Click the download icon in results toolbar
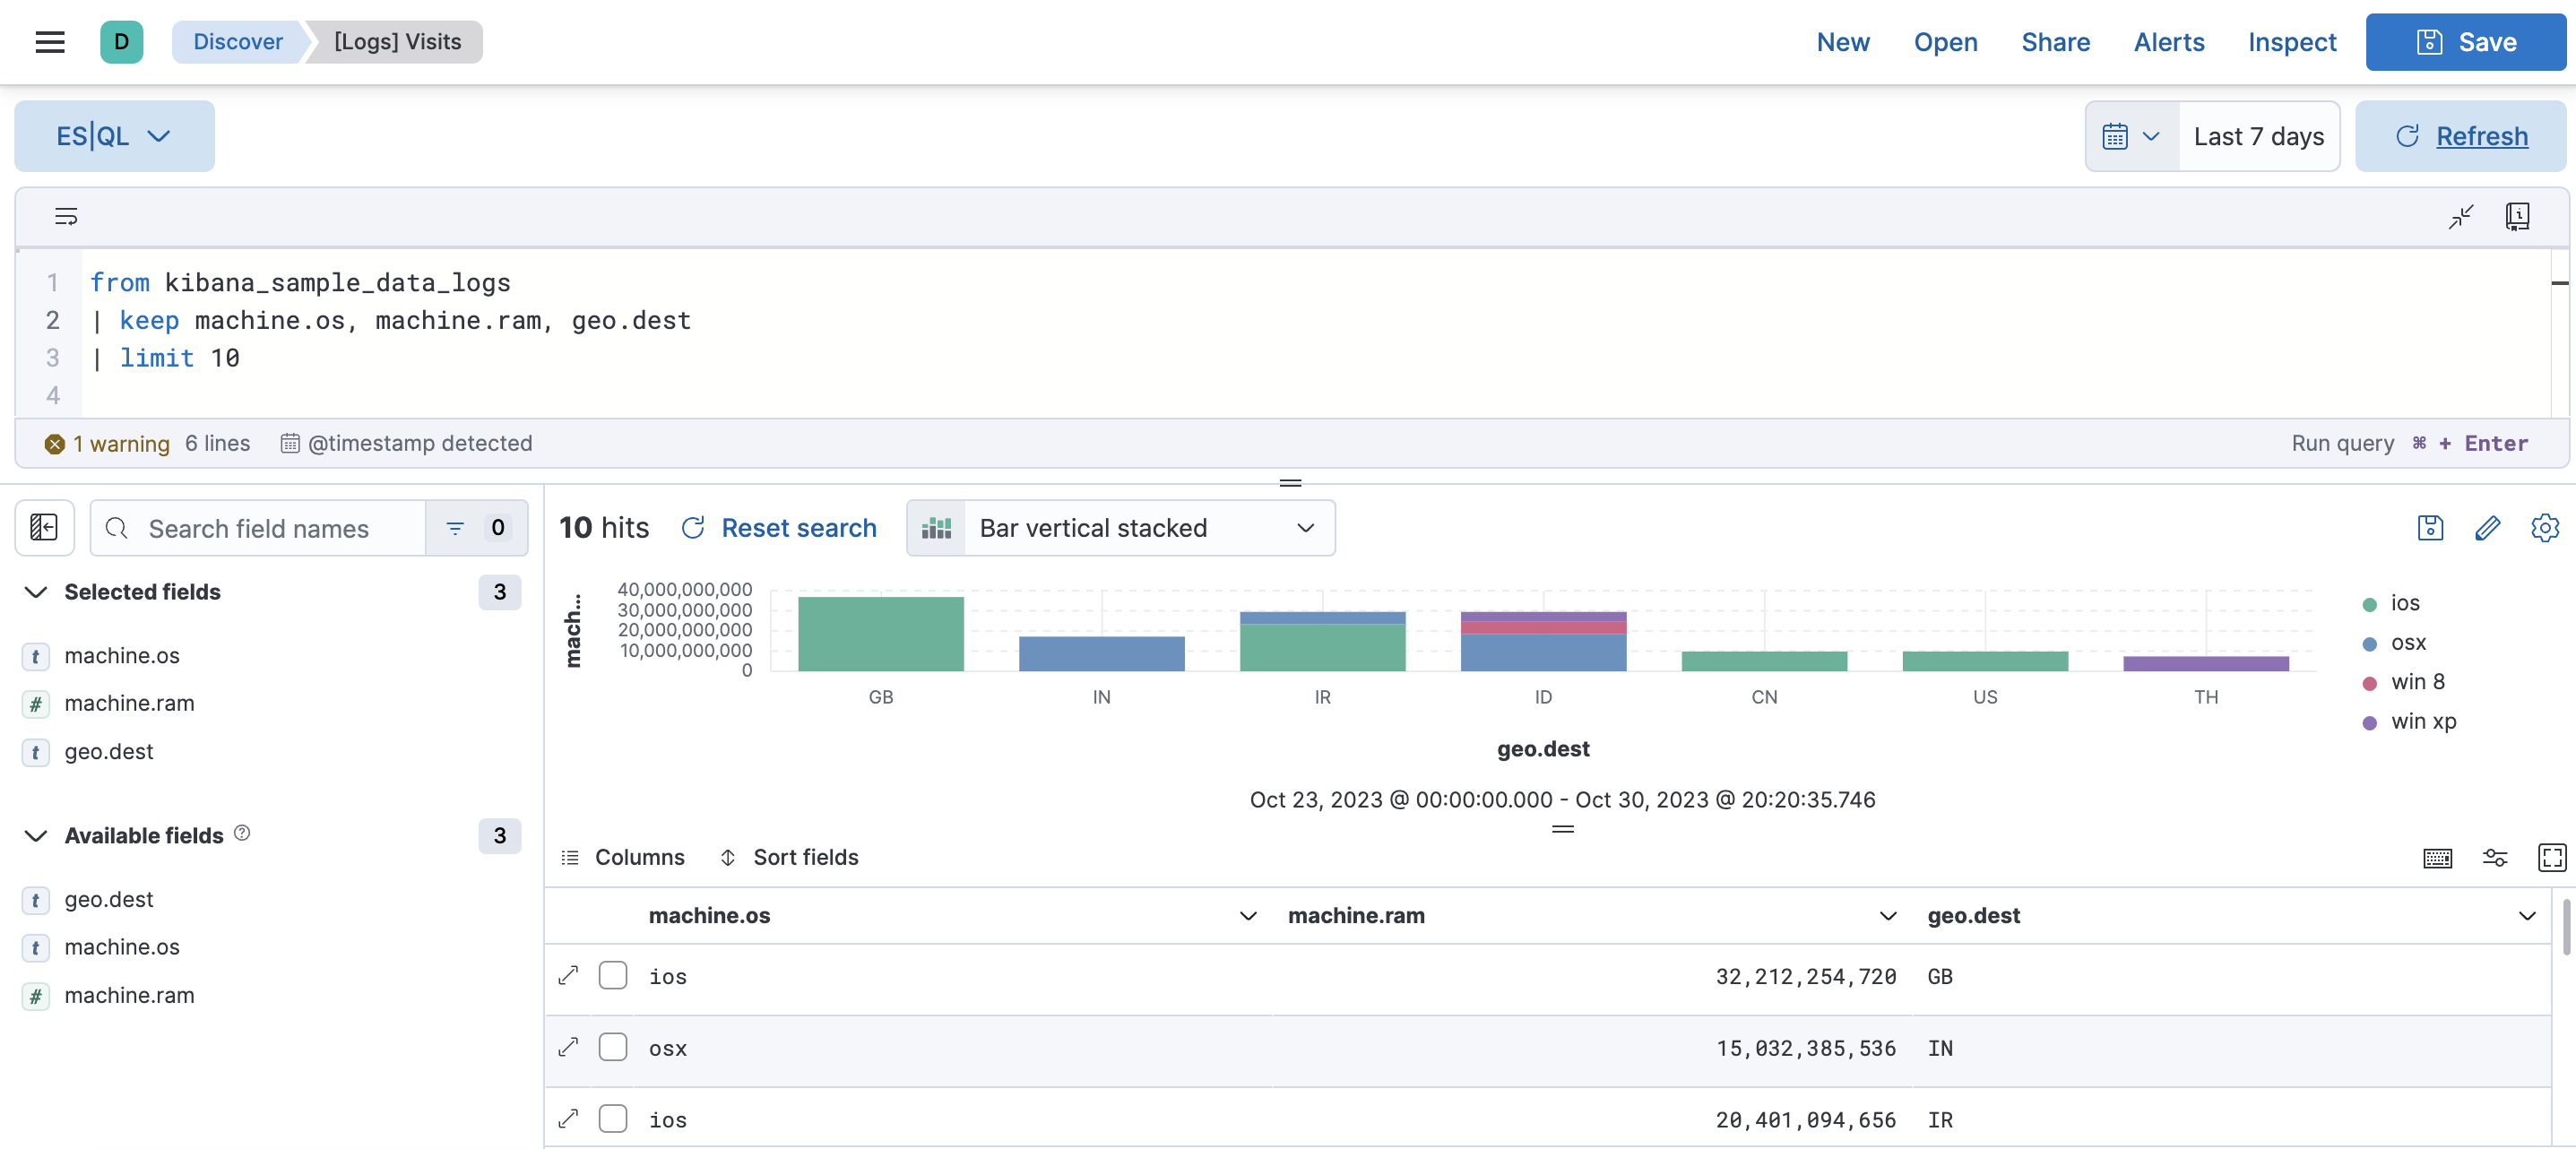Viewport: 2576px width, 1149px height. [x=2432, y=528]
